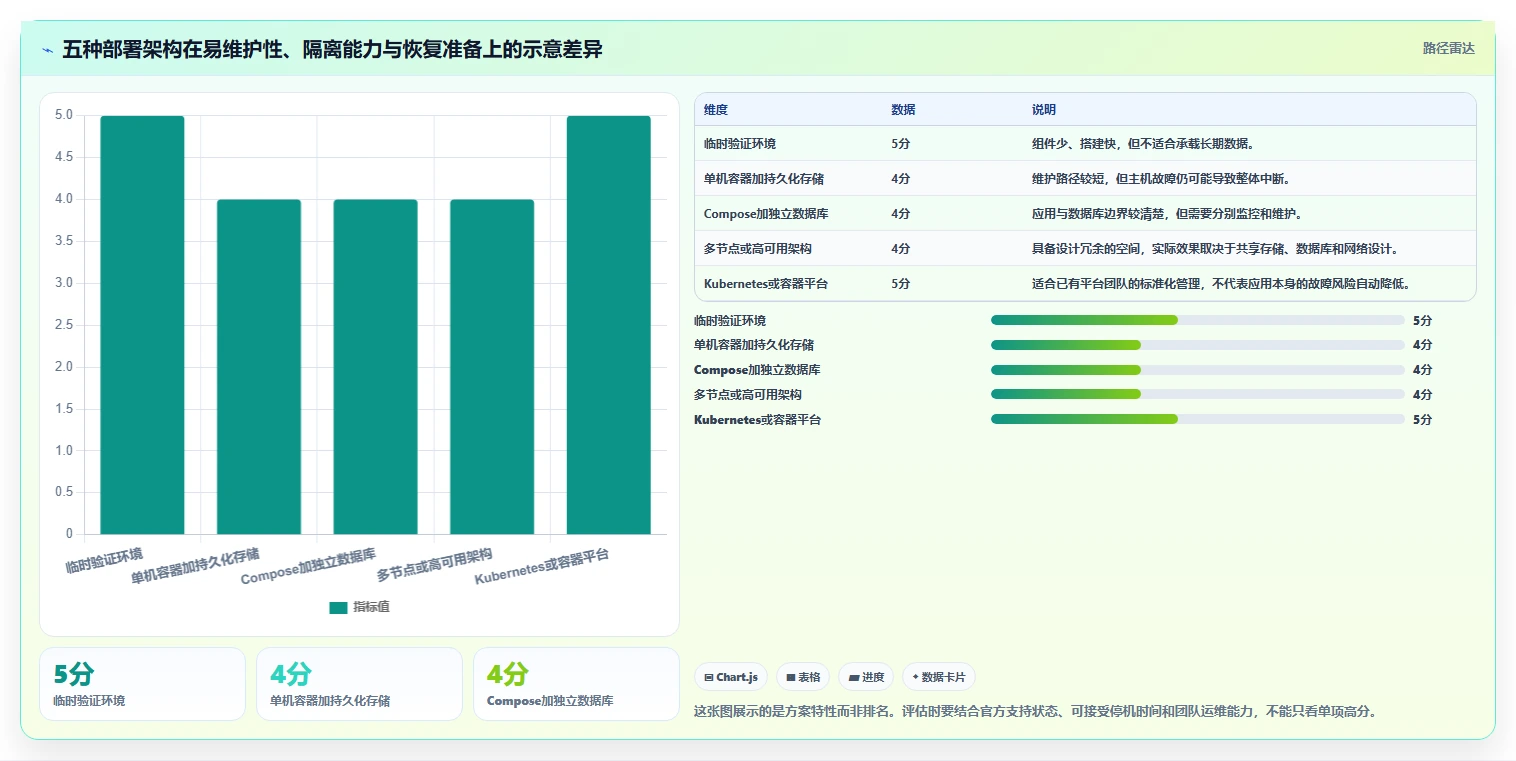Image resolution: width=1516 pixels, height=761 pixels.
Task: Click the chart bar for Compose加独立数据库
Action: [375, 367]
